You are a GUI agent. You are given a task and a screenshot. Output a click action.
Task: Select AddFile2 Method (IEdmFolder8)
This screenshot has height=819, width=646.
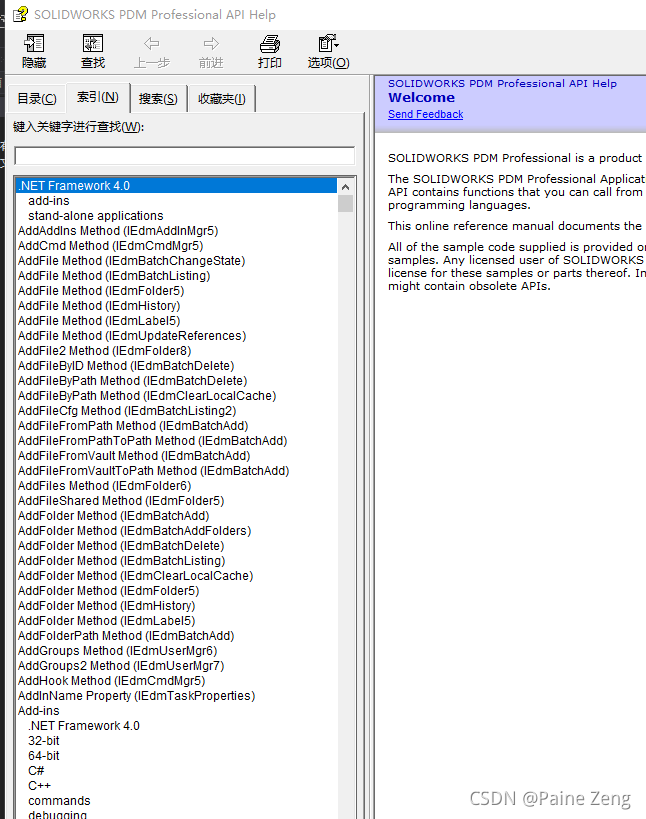[104, 350]
